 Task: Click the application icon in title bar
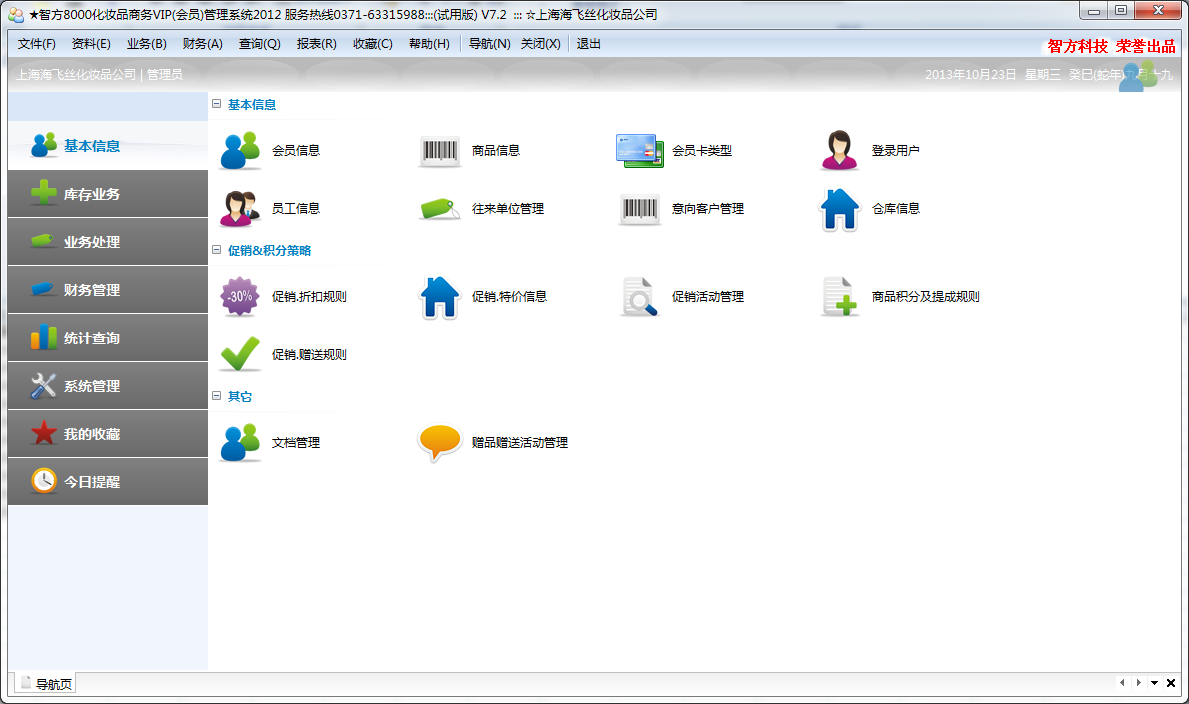pos(16,14)
